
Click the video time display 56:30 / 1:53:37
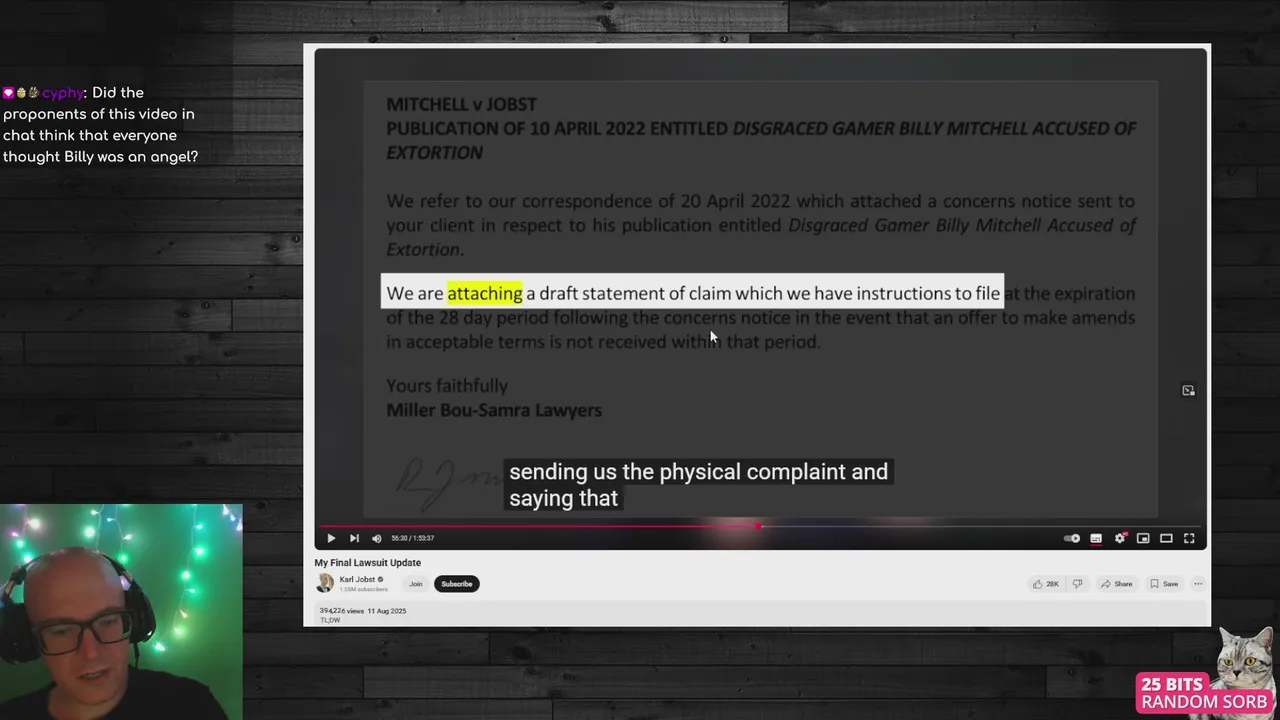point(412,538)
